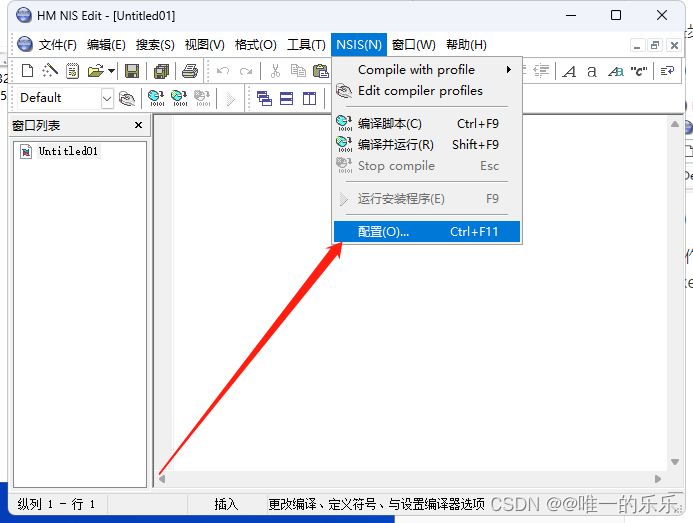
Task: Open the 搜索(S) menu
Action: click(155, 45)
